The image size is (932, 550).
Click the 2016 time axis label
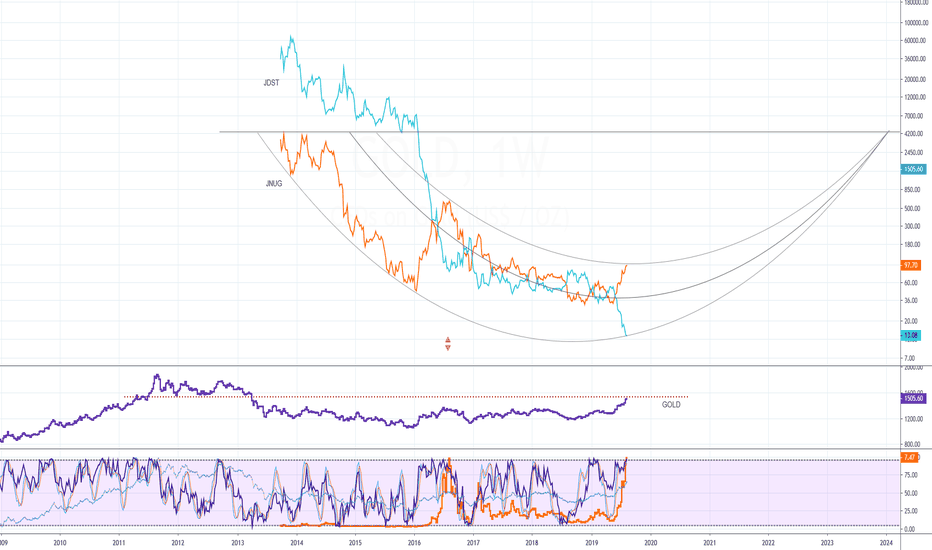414,543
